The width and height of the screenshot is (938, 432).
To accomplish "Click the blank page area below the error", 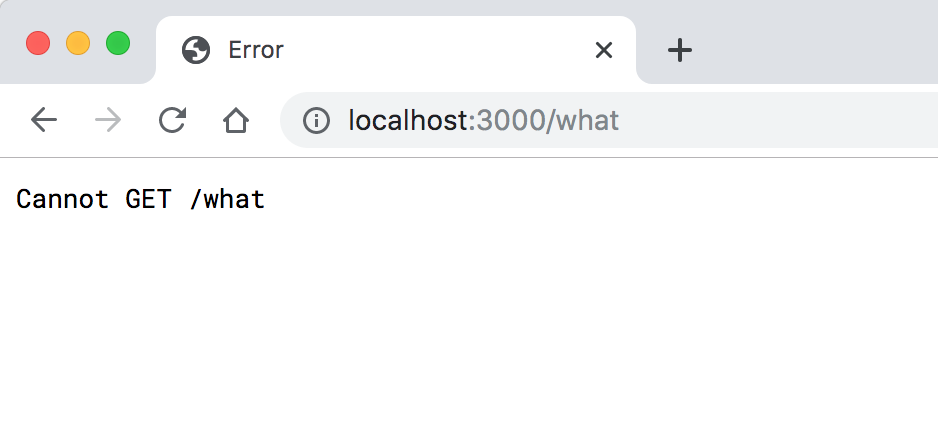I will [x=469, y=330].
